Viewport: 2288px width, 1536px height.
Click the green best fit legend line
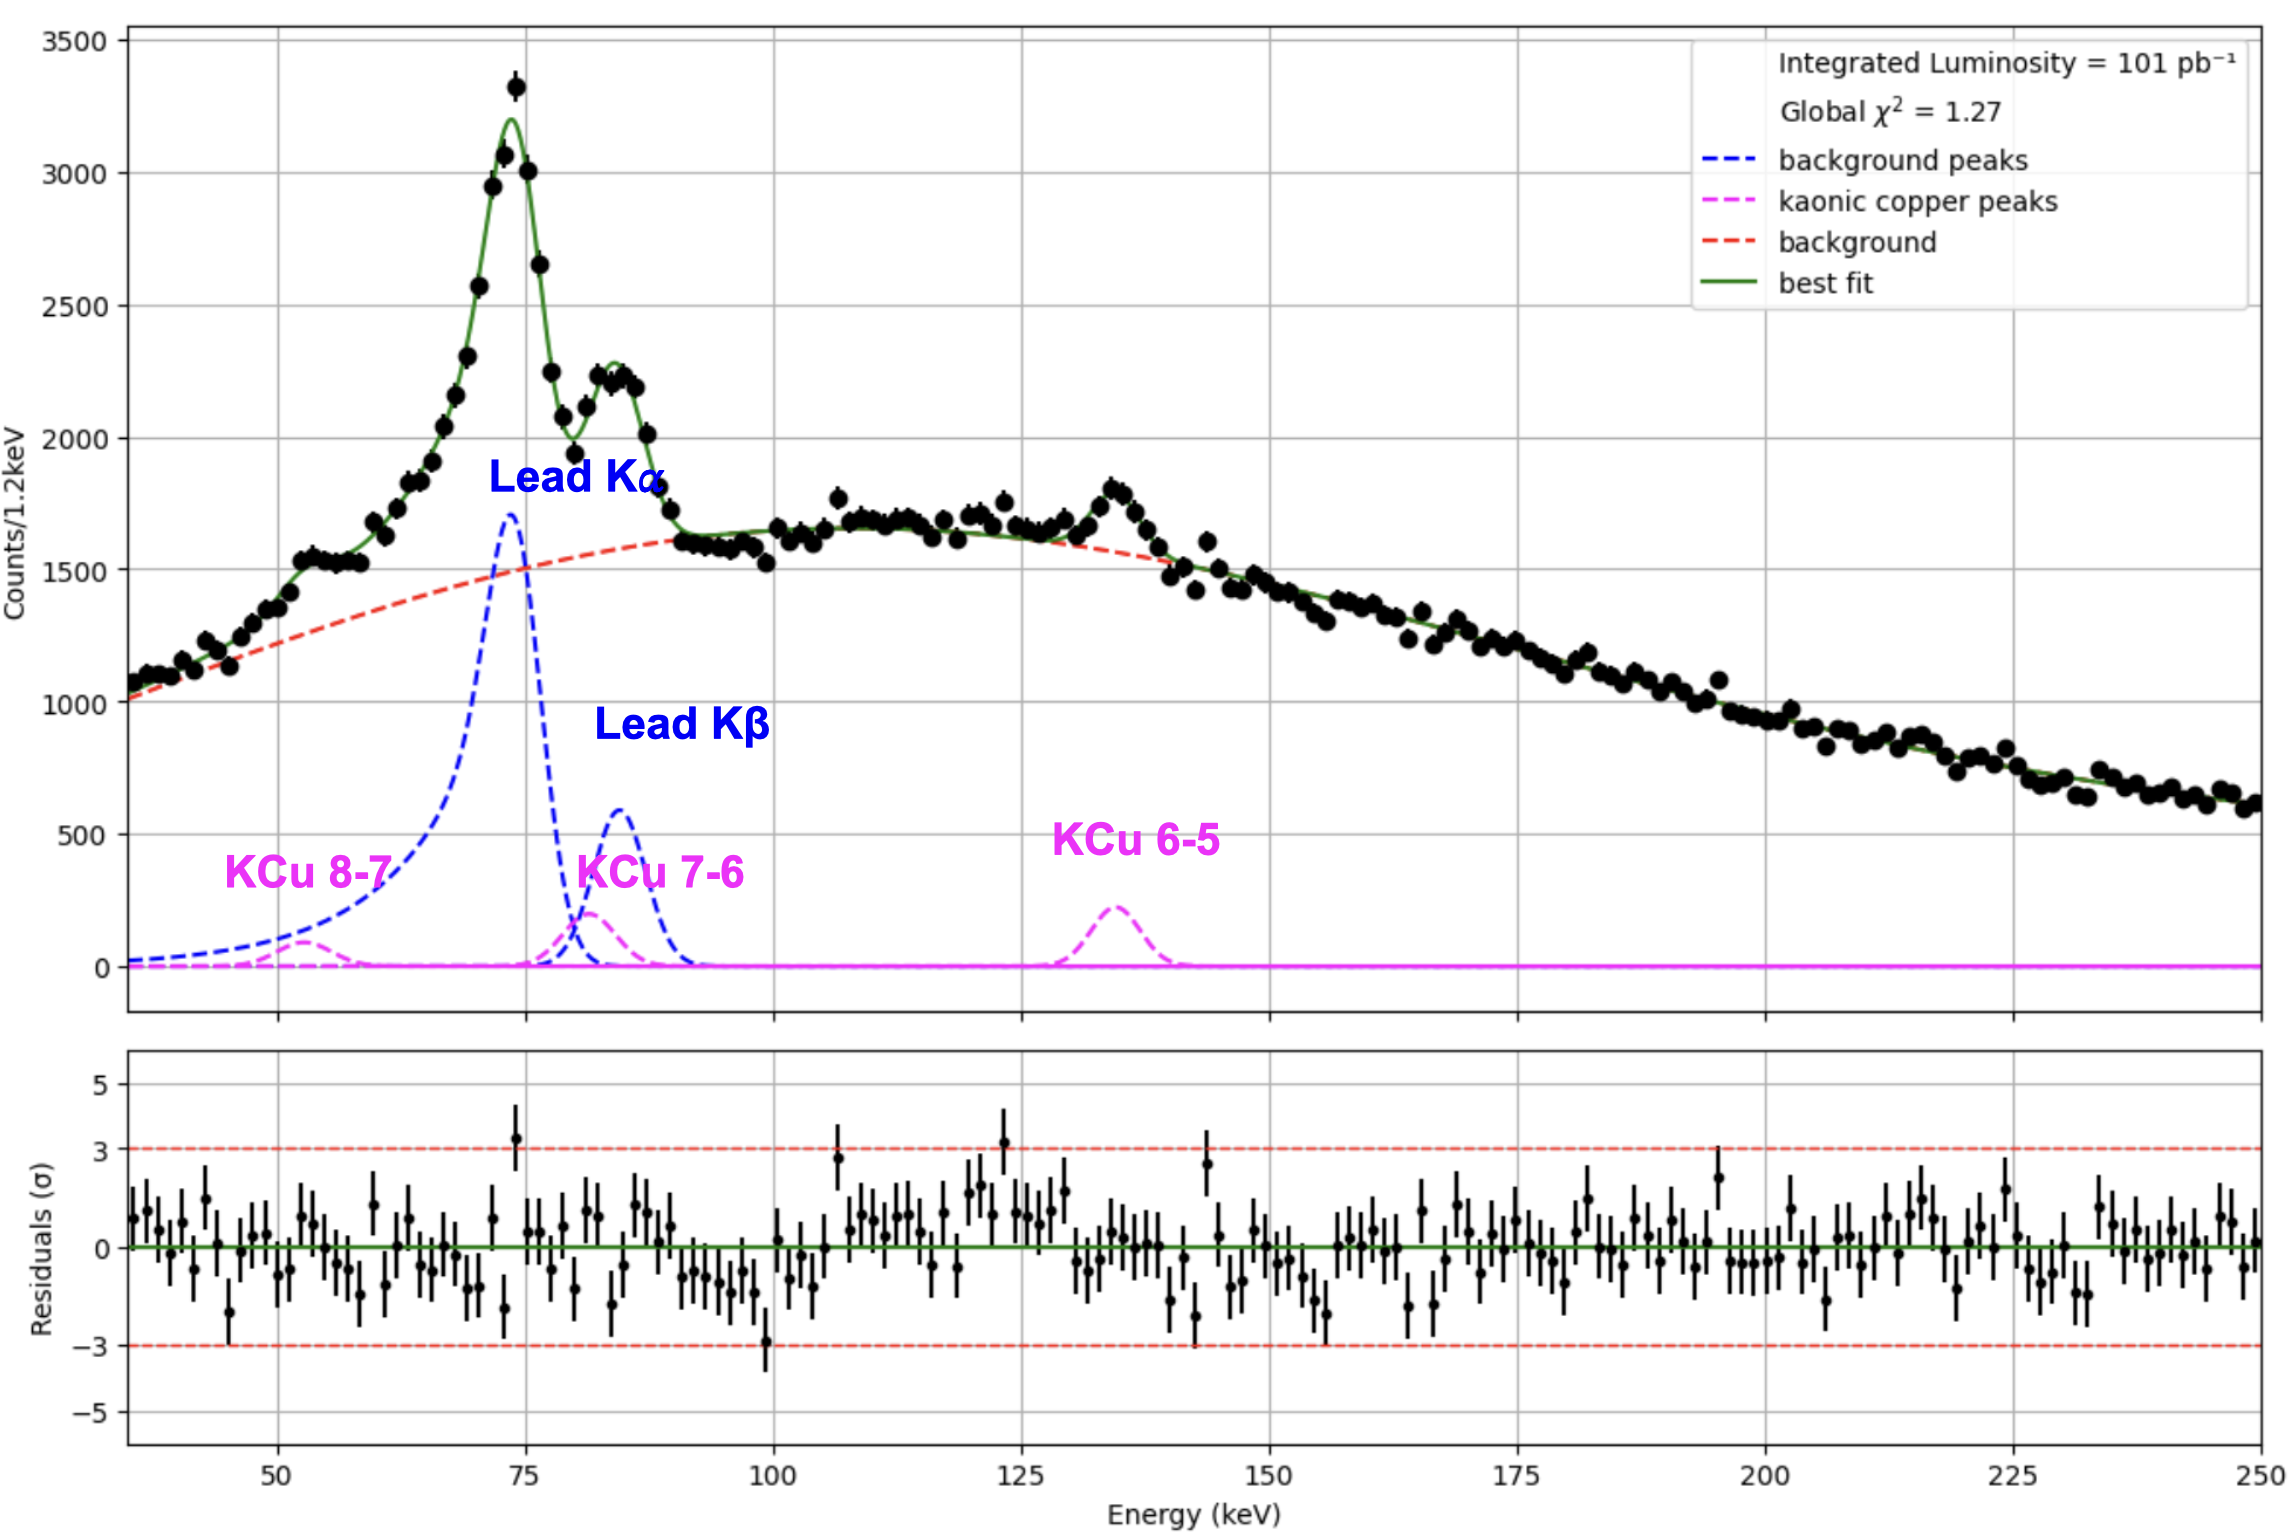coord(1728,282)
